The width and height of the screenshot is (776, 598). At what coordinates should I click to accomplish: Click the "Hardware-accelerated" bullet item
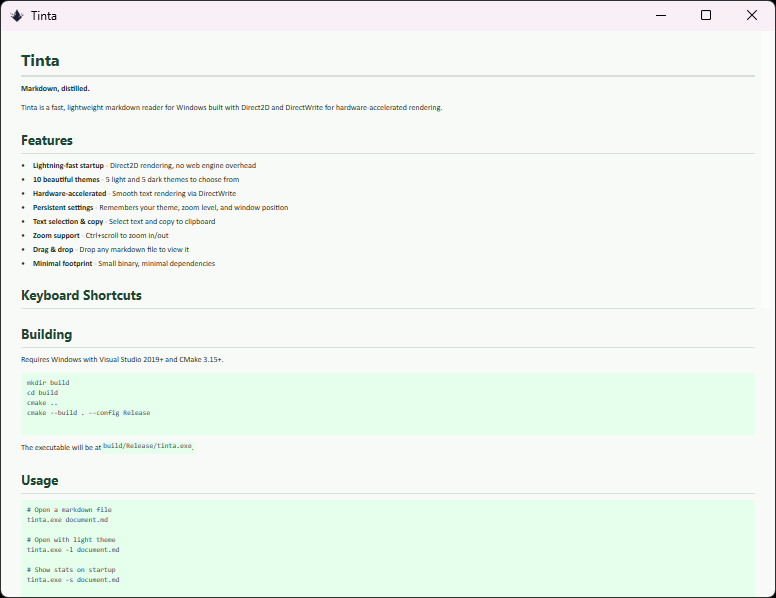(69, 193)
